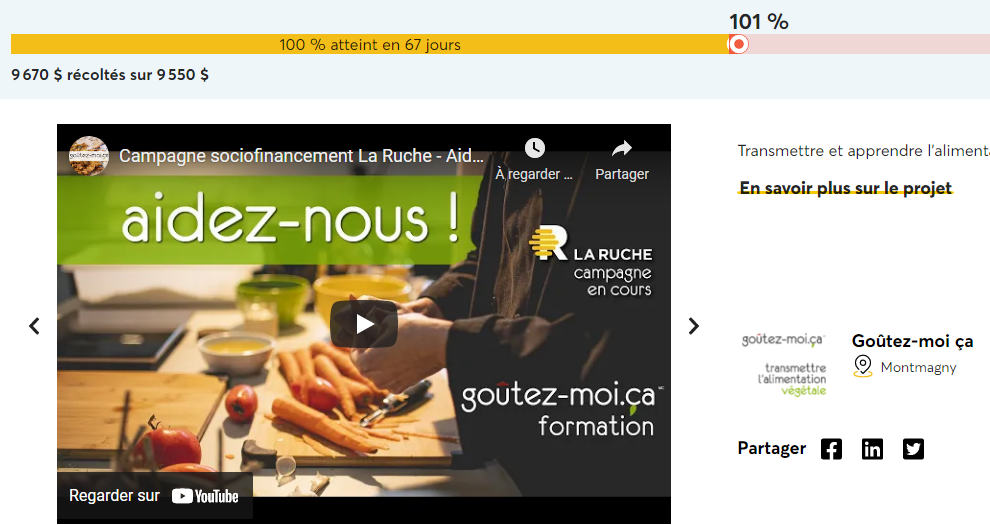The image size is (990, 525).
Task: Click the Goûtez-moi ça organization name
Action: 912,341
